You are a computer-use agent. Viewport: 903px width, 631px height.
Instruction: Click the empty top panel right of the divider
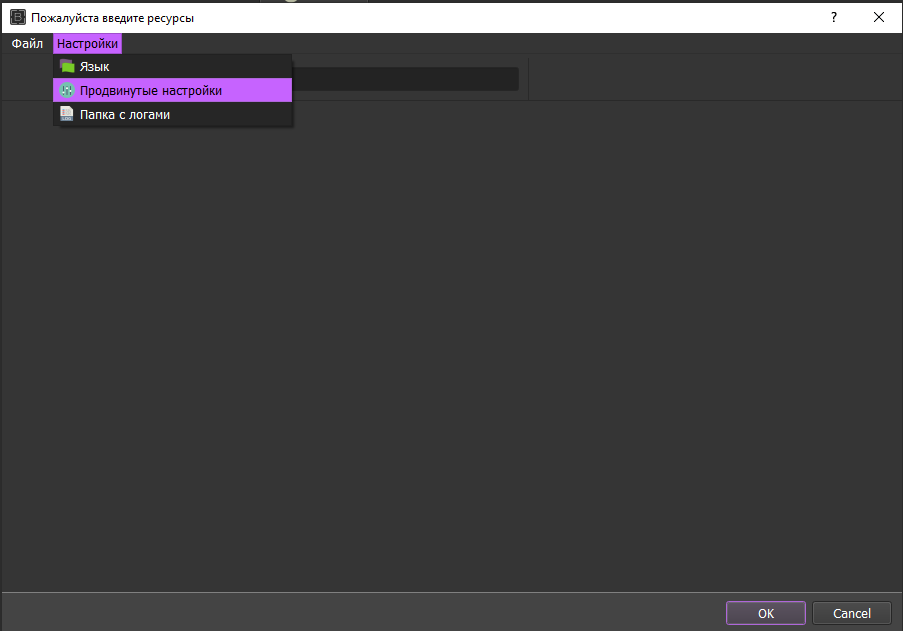point(715,78)
